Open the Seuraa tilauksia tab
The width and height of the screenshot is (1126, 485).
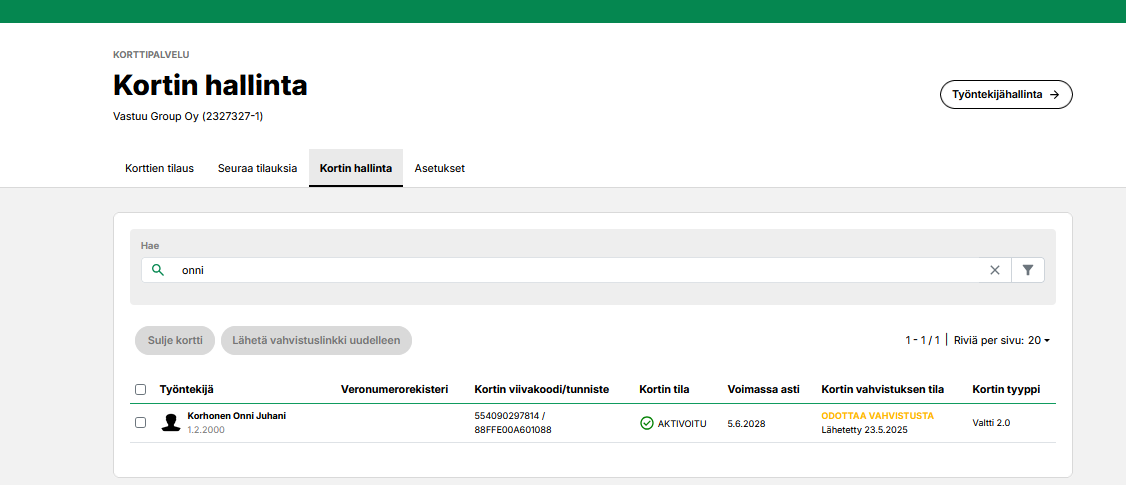257,168
